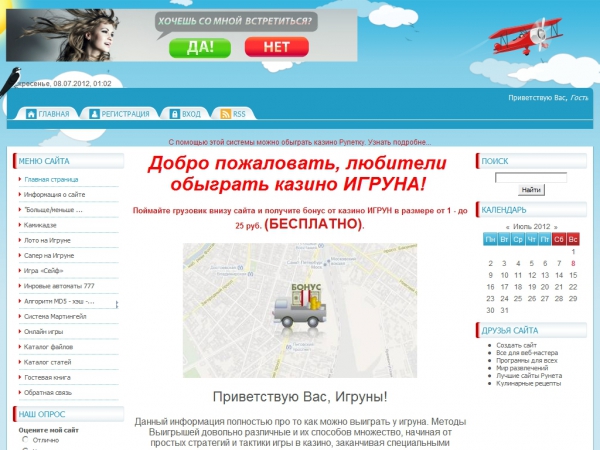This screenshot has width=600, height=450.
Task: Open the Регистрация tab
Action: click(x=119, y=114)
